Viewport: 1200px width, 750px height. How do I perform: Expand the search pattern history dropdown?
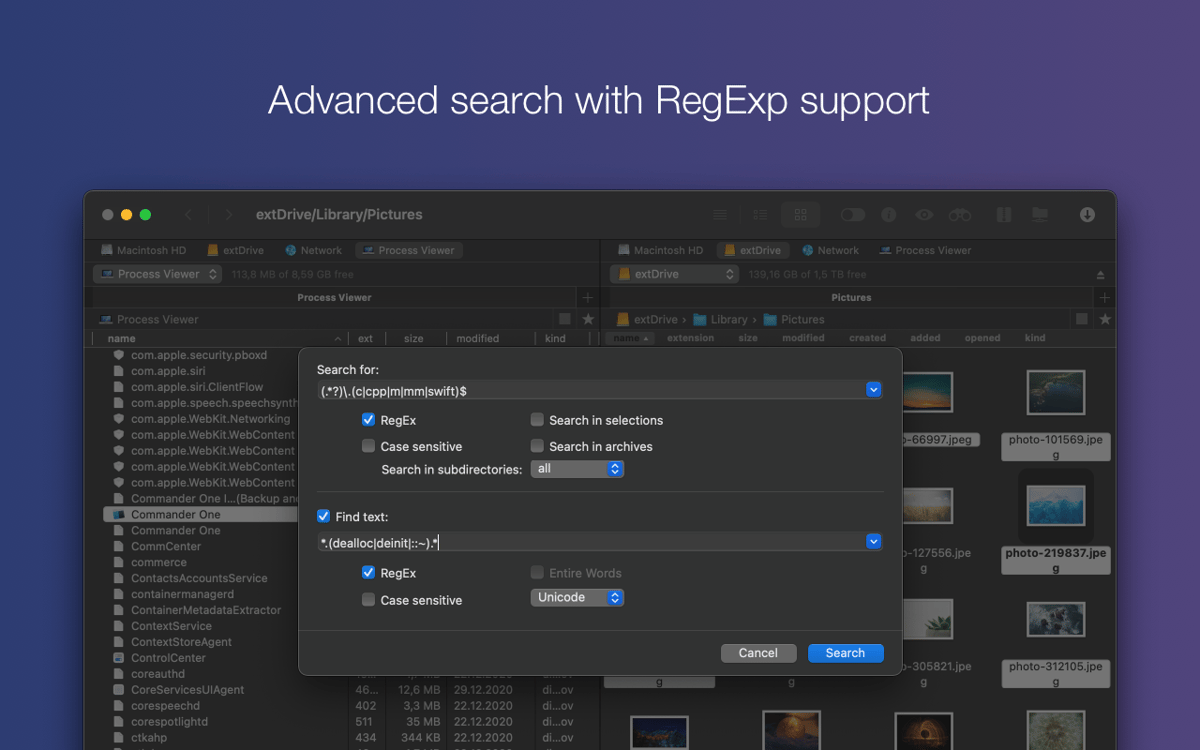click(x=873, y=389)
